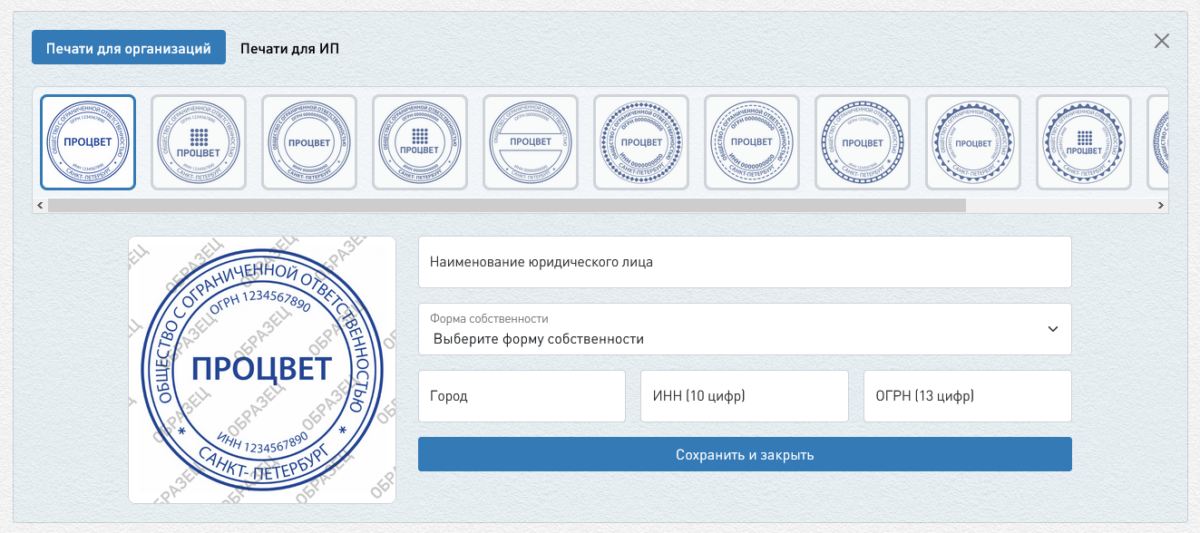The height and width of the screenshot is (533, 1200).
Task: Click the "ИНН (10 цифр)" field
Action: 744,396
